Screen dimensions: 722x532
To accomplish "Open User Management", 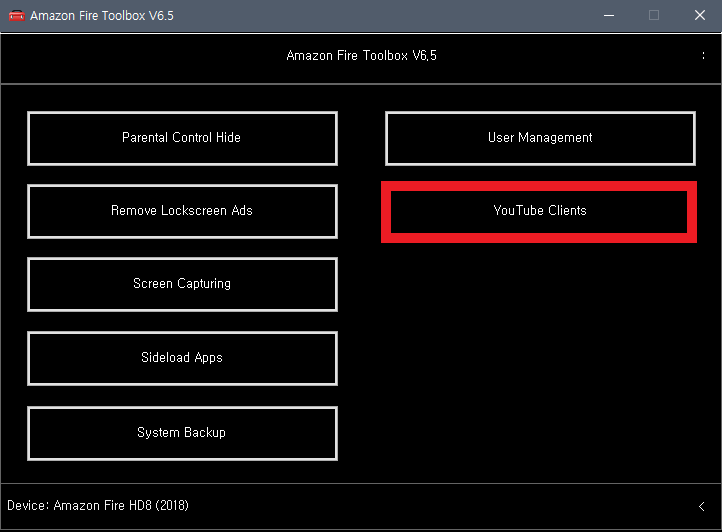I will (x=540, y=138).
